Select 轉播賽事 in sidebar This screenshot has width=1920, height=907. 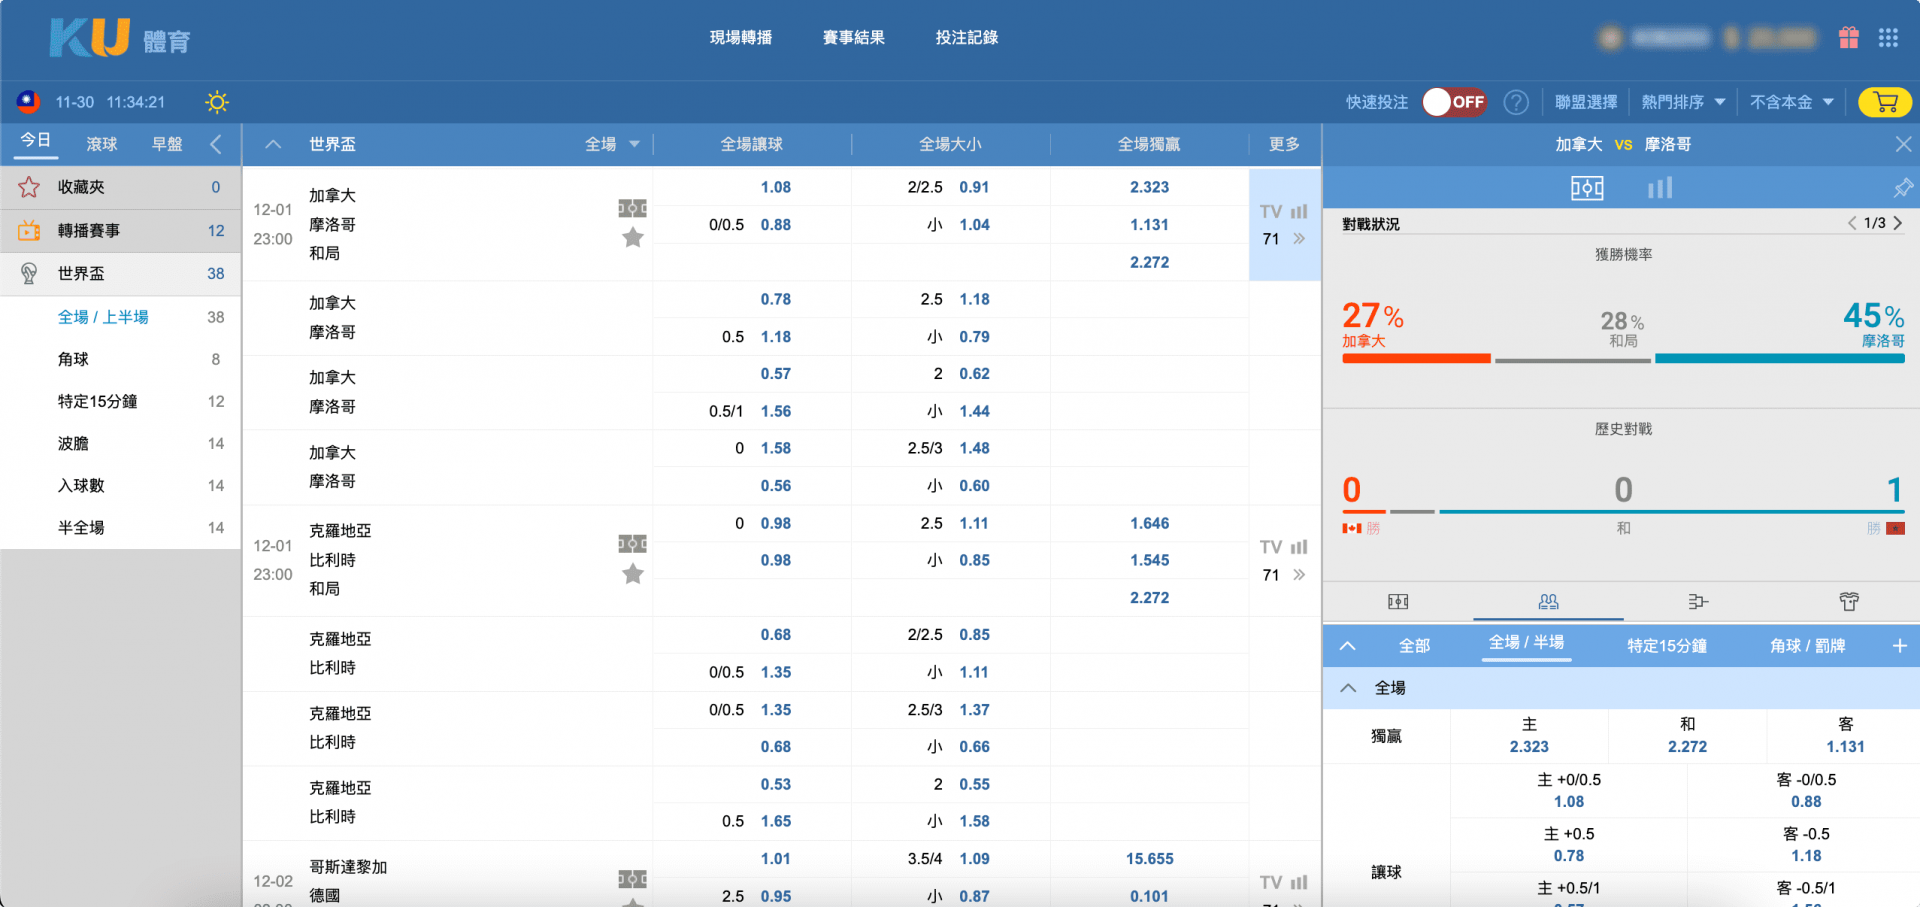click(120, 231)
